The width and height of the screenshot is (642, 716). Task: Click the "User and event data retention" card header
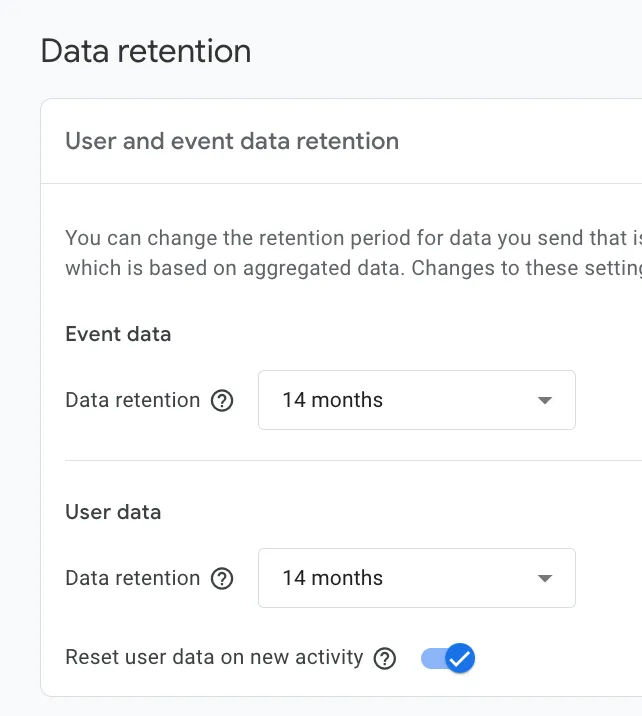tap(232, 141)
